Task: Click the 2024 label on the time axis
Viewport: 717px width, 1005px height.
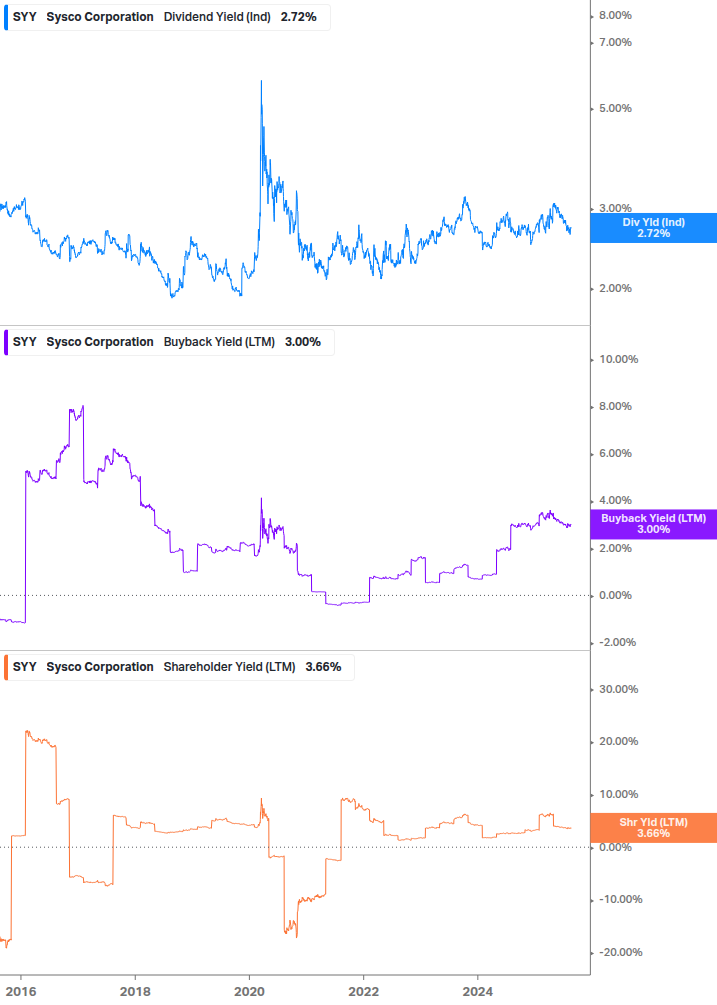Action: (477, 992)
